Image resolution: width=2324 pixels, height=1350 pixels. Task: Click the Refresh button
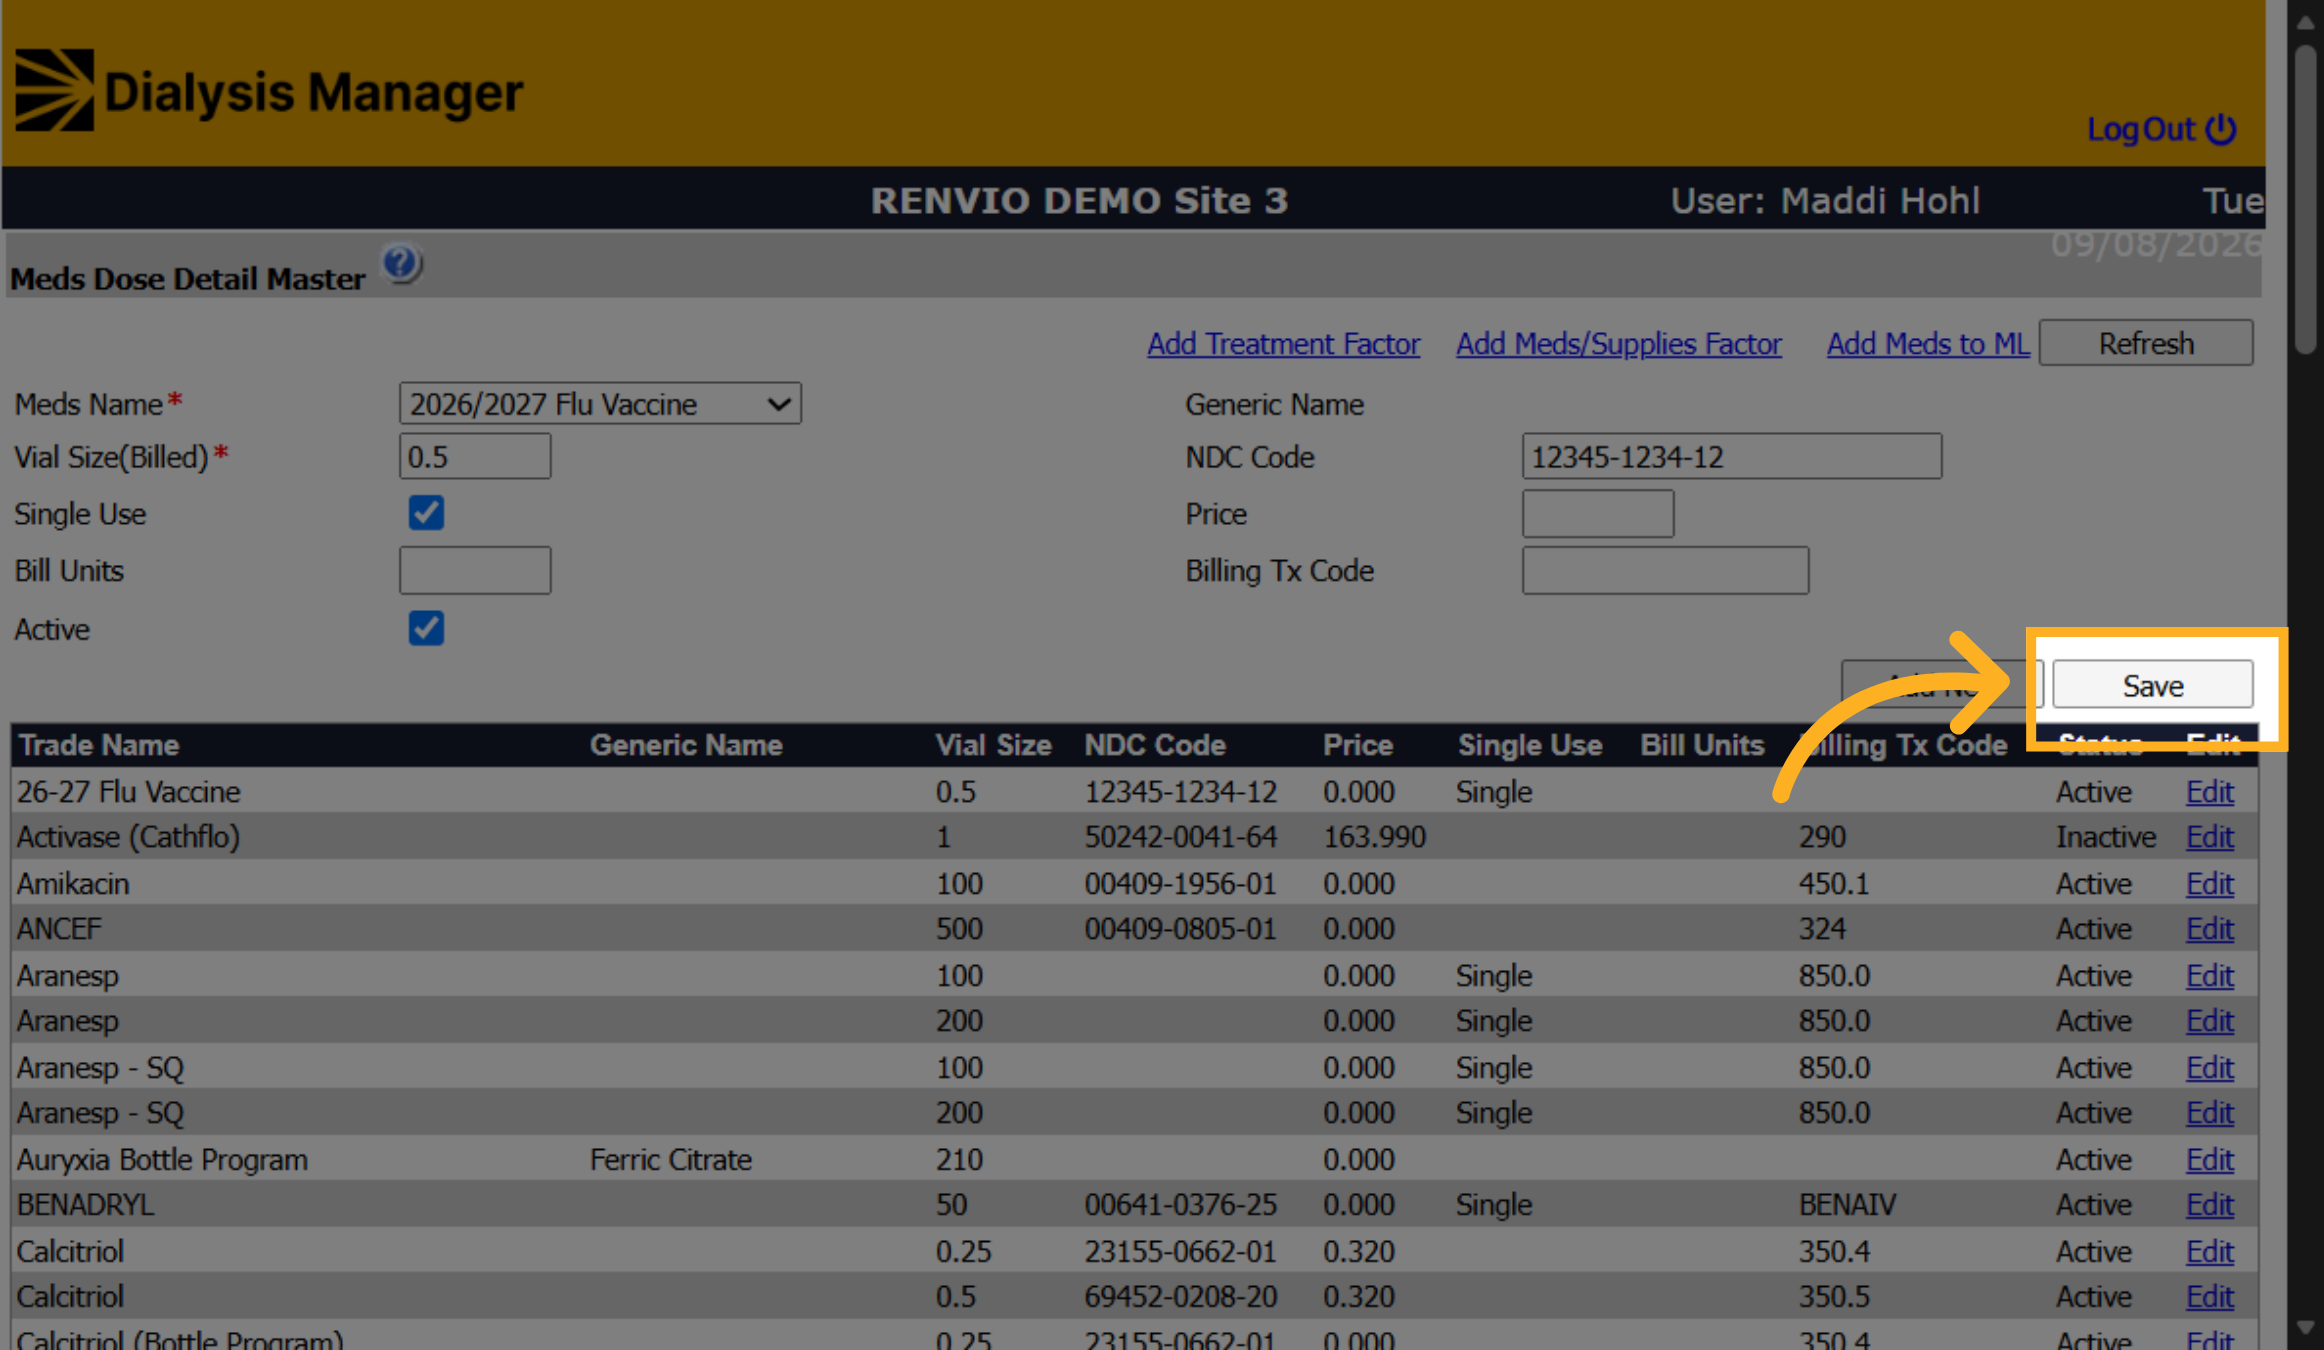tap(2146, 343)
